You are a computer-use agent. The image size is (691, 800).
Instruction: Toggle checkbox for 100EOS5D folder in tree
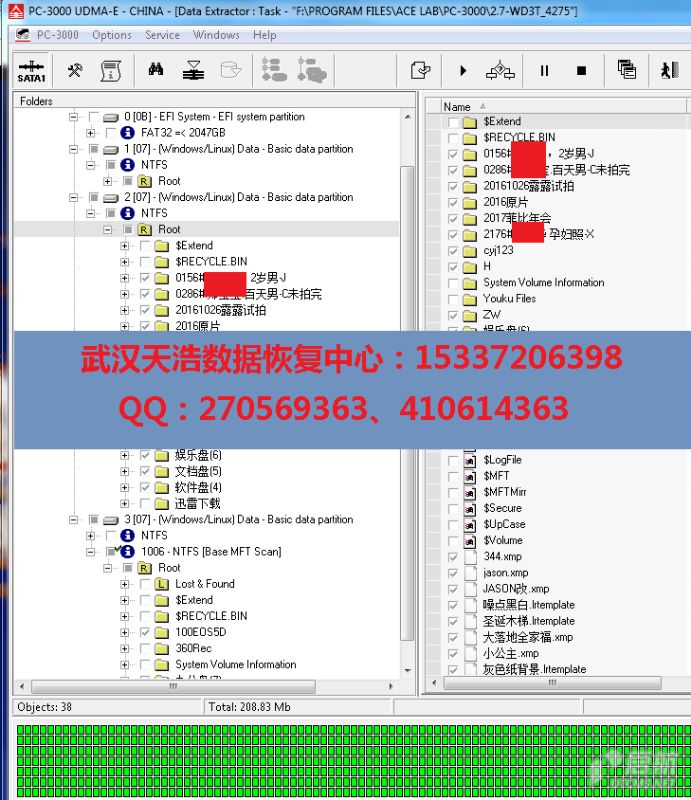click(146, 632)
